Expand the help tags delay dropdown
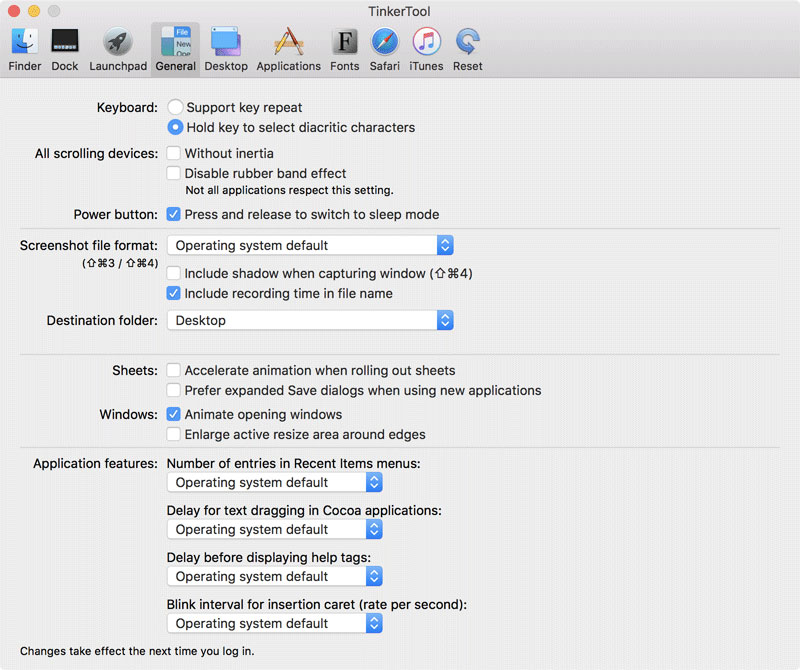 tap(274, 577)
